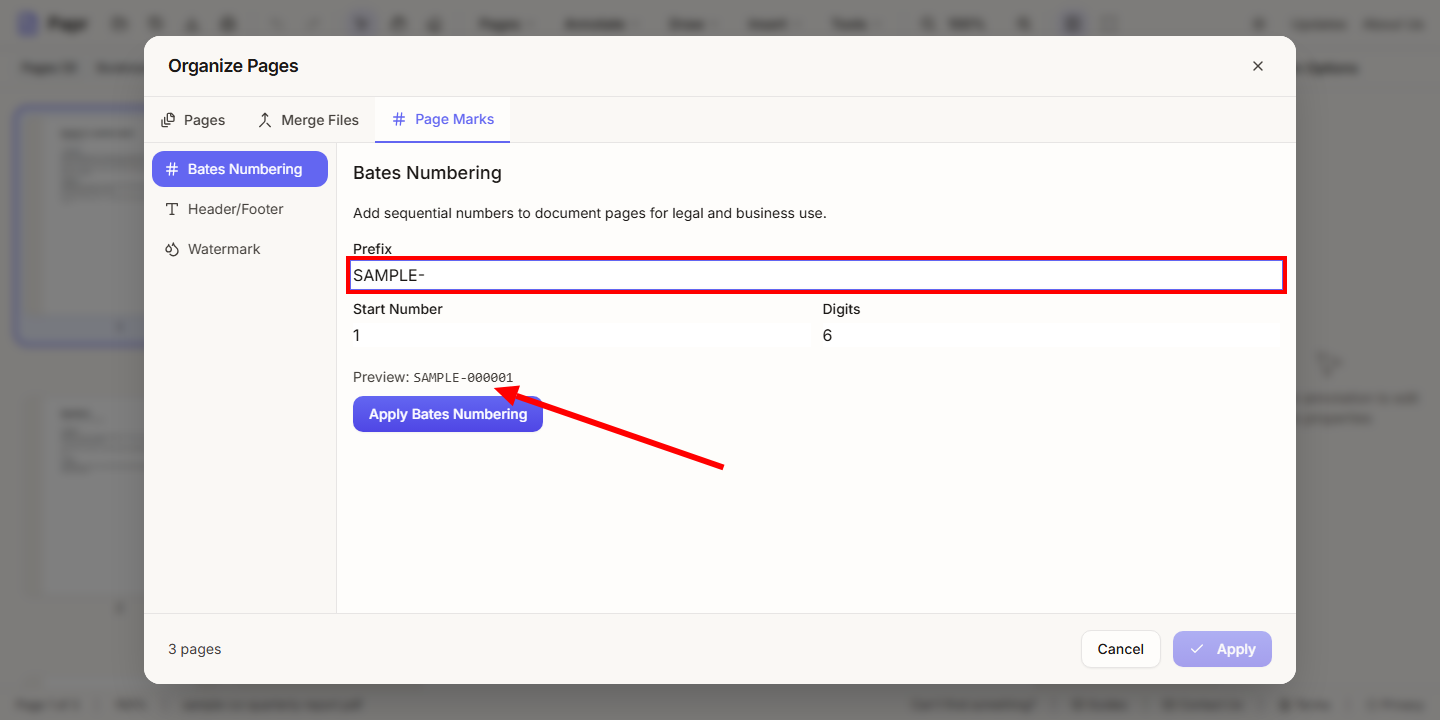Select the Page Marks tab
The height and width of the screenshot is (720, 1440).
point(443,119)
